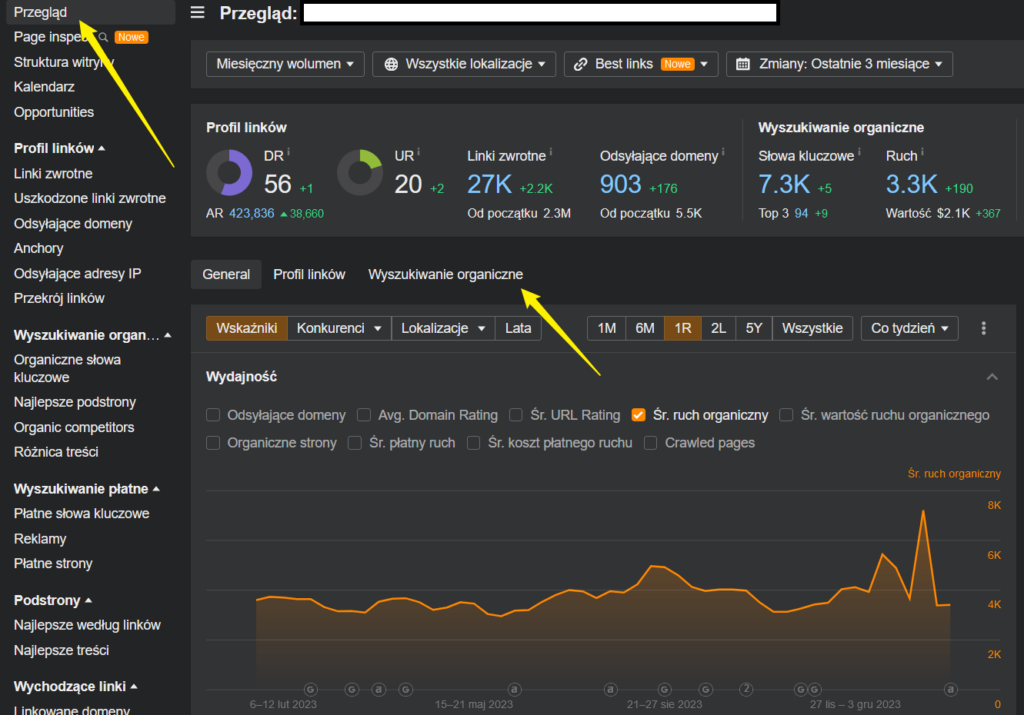This screenshot has width=1024, height=715.
Task: Click the Ruch info icon
Action: point(922,152)
